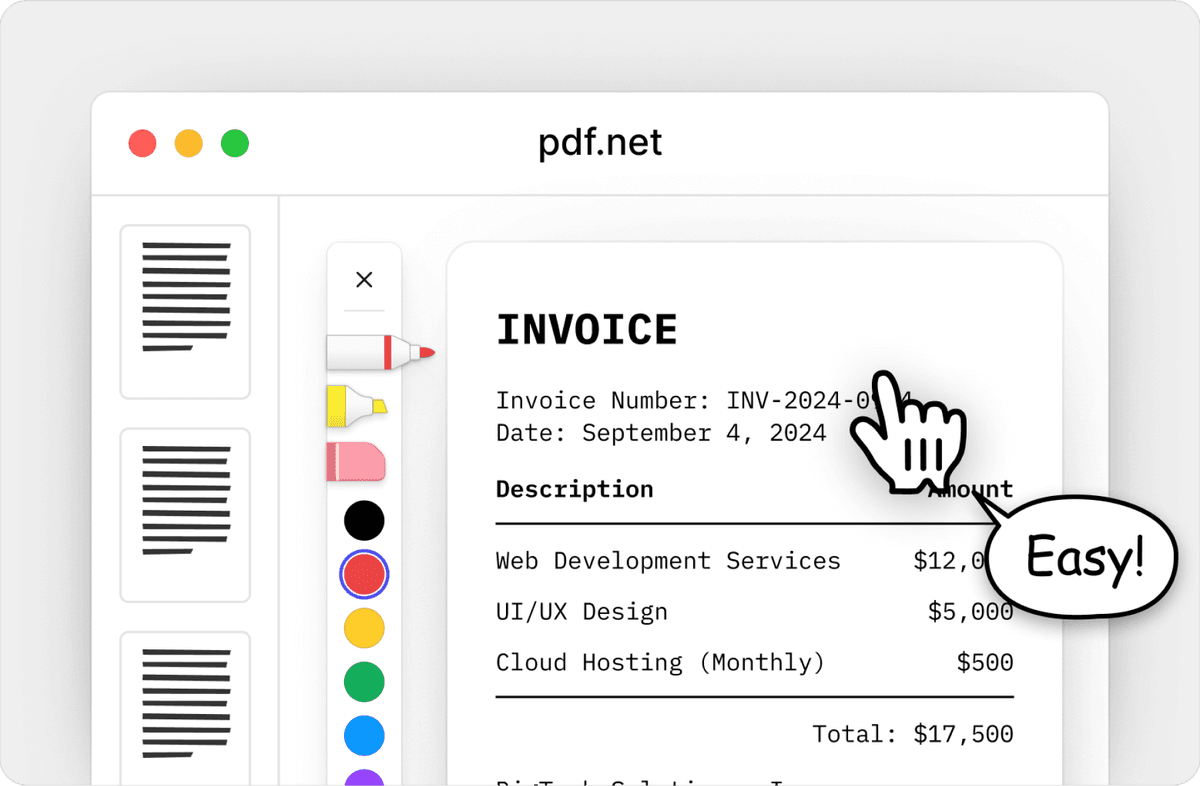This screenshot has width=1200, height=786.
Task: Select the red marker pen tool
Action: pos(378,352)
